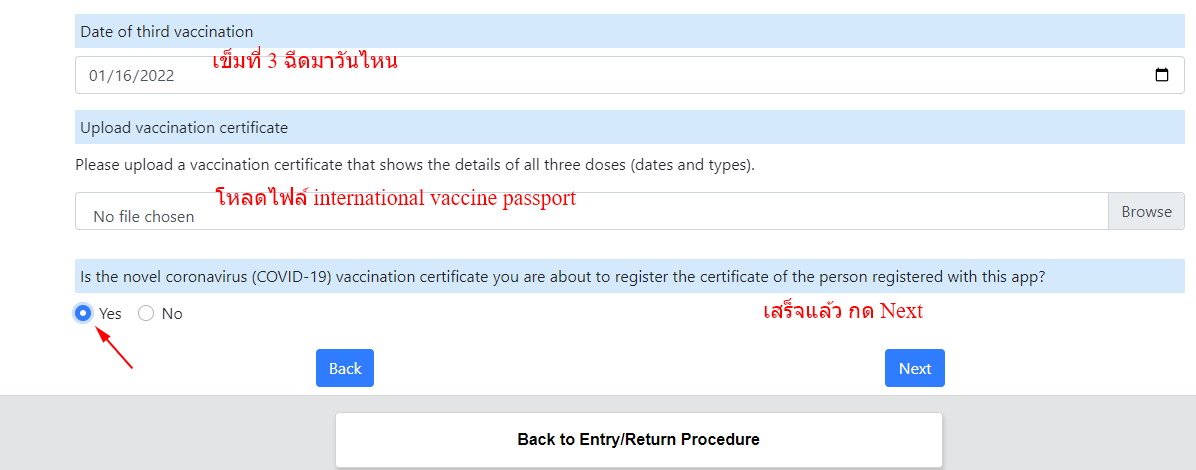Click the COVID-19 certificate question header
This screenshot has height=470, width=1196.
tap(629, 276)
